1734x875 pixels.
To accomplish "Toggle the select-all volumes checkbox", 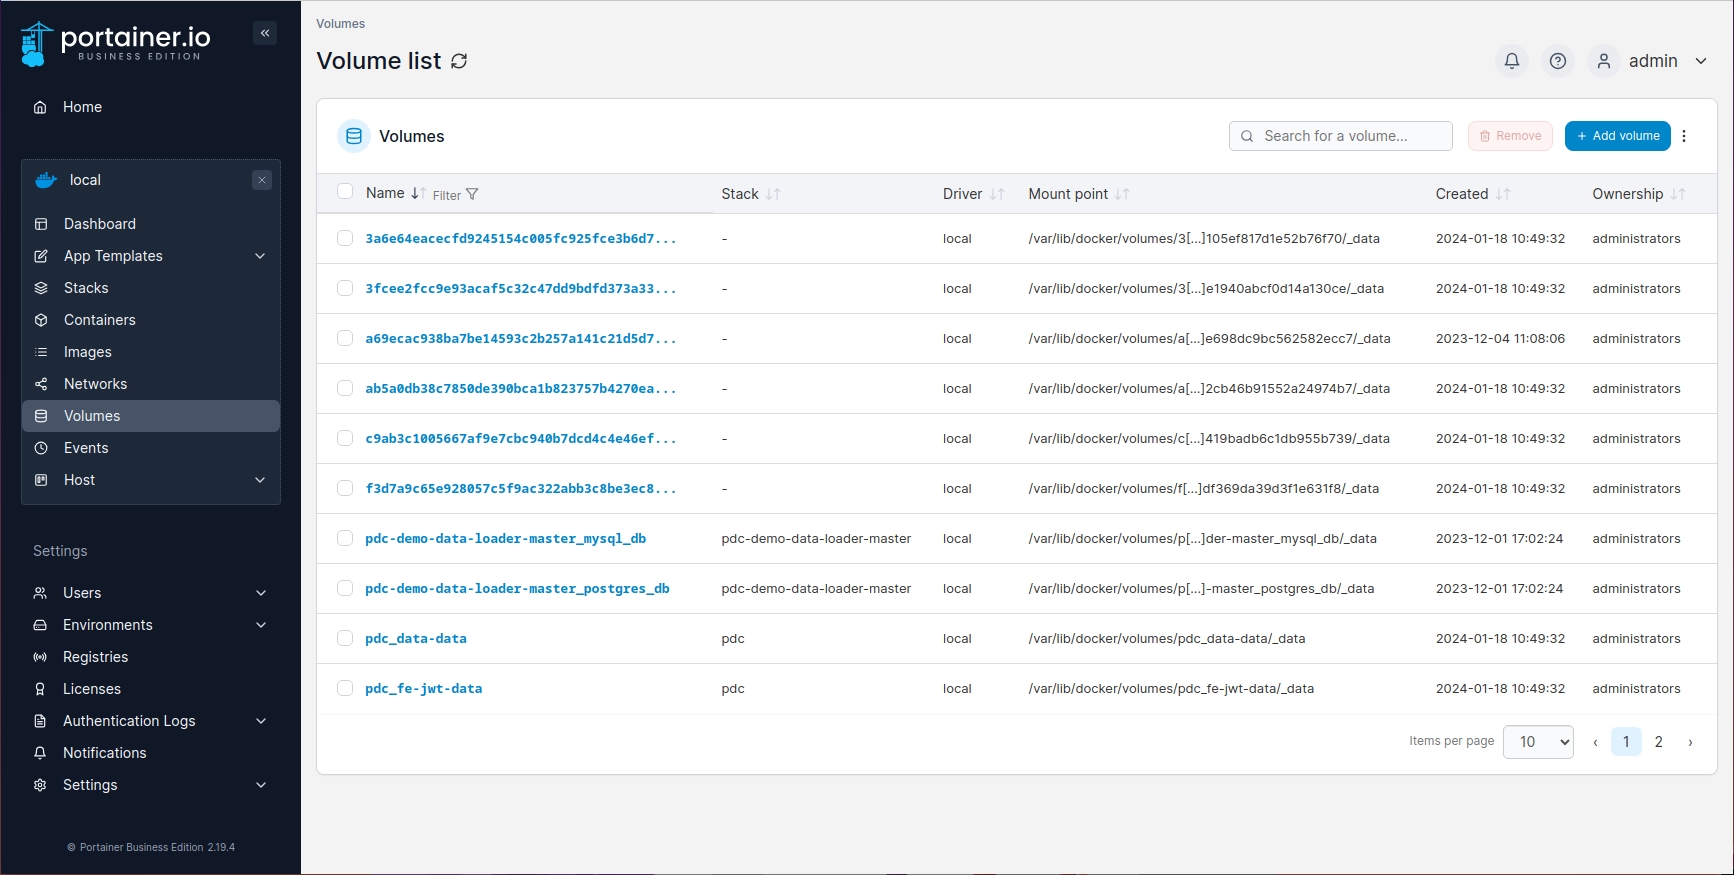I will click(x=345, y=192).
